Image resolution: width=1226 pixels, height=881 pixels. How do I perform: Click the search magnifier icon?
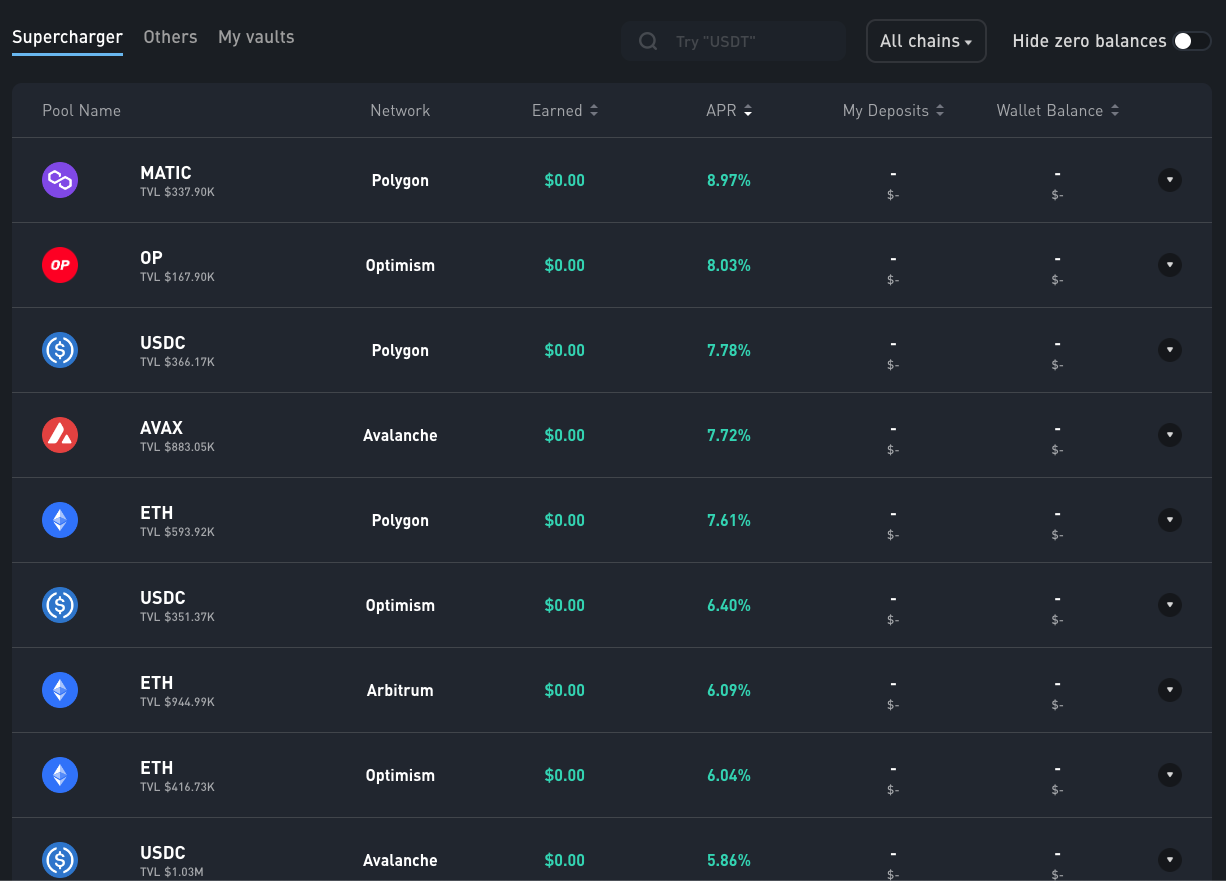(648, 41)
